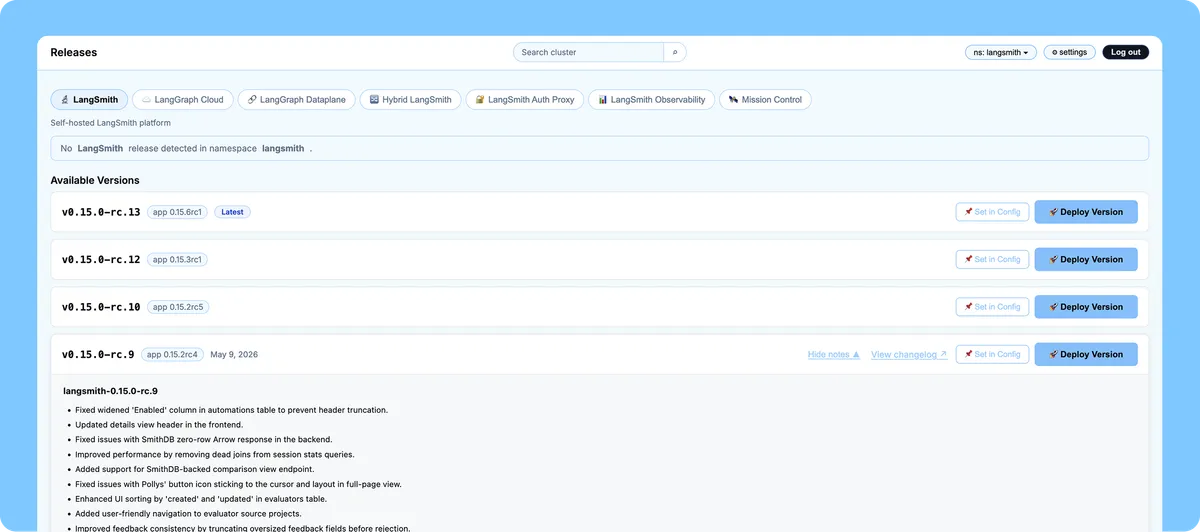The image size is (1200, 532).
Task: Open settings from the header
Action: [x=1069, y=52]
